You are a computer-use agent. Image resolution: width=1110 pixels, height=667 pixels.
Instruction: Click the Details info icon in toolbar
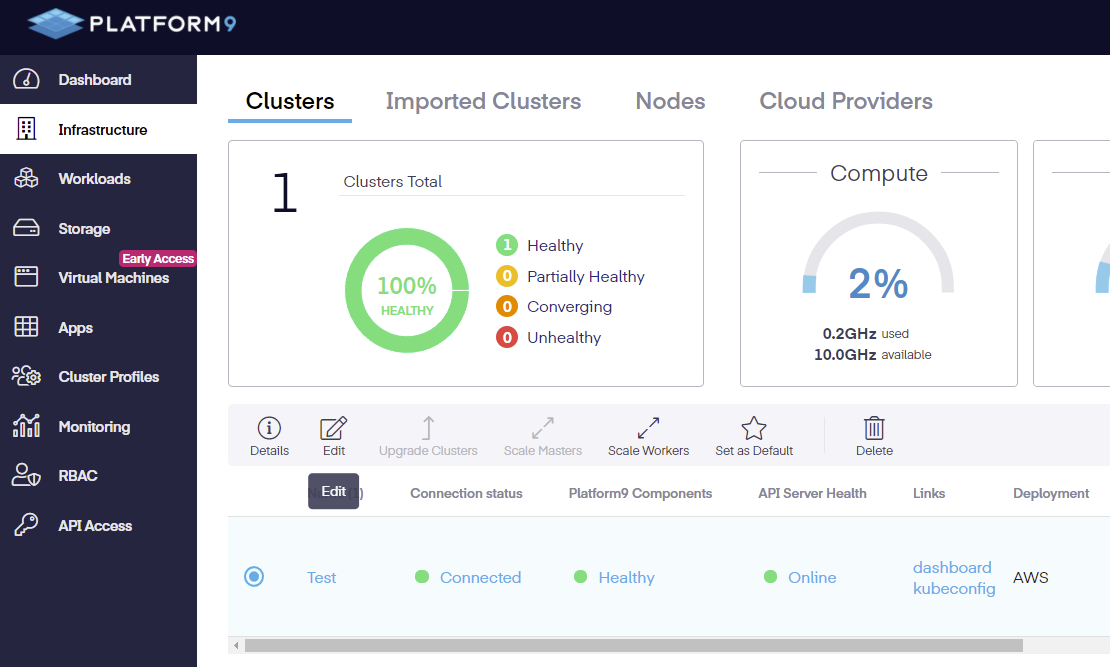coord(269,429)
